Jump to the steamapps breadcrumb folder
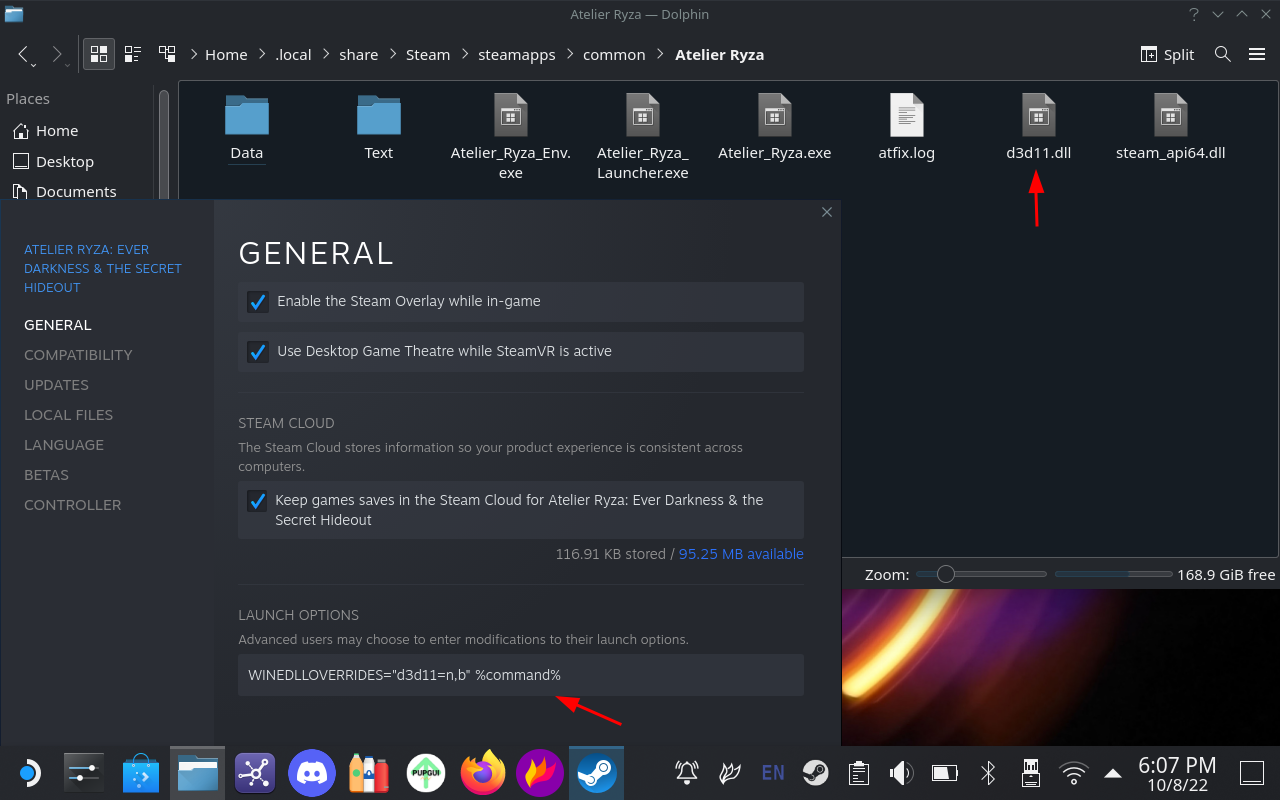The image size is (1280, 800). coord(517,55)
